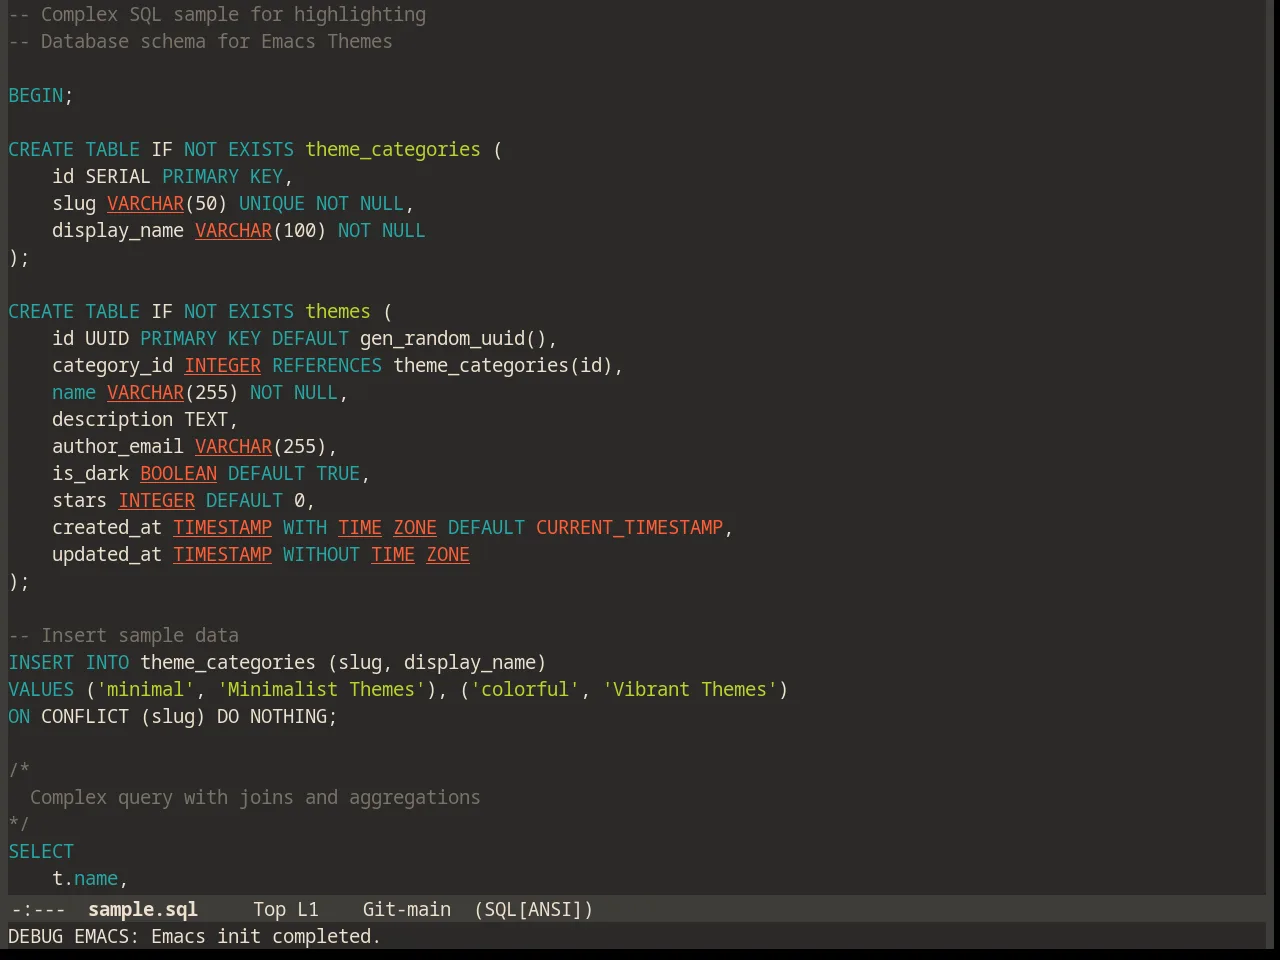Image resolution: width=1280 pixels, height=960 pixels.
Task: Click the category_id column name
Action: coord(113,365)
